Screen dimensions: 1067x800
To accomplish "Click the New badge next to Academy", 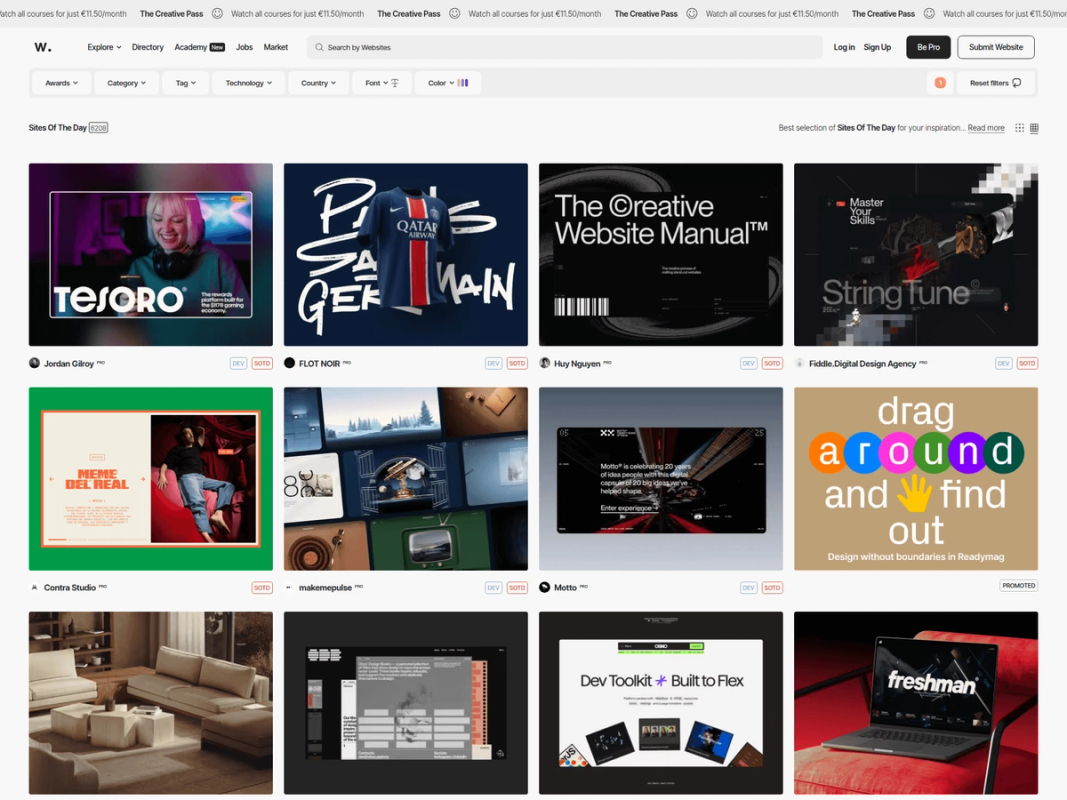I will [217, 48].
